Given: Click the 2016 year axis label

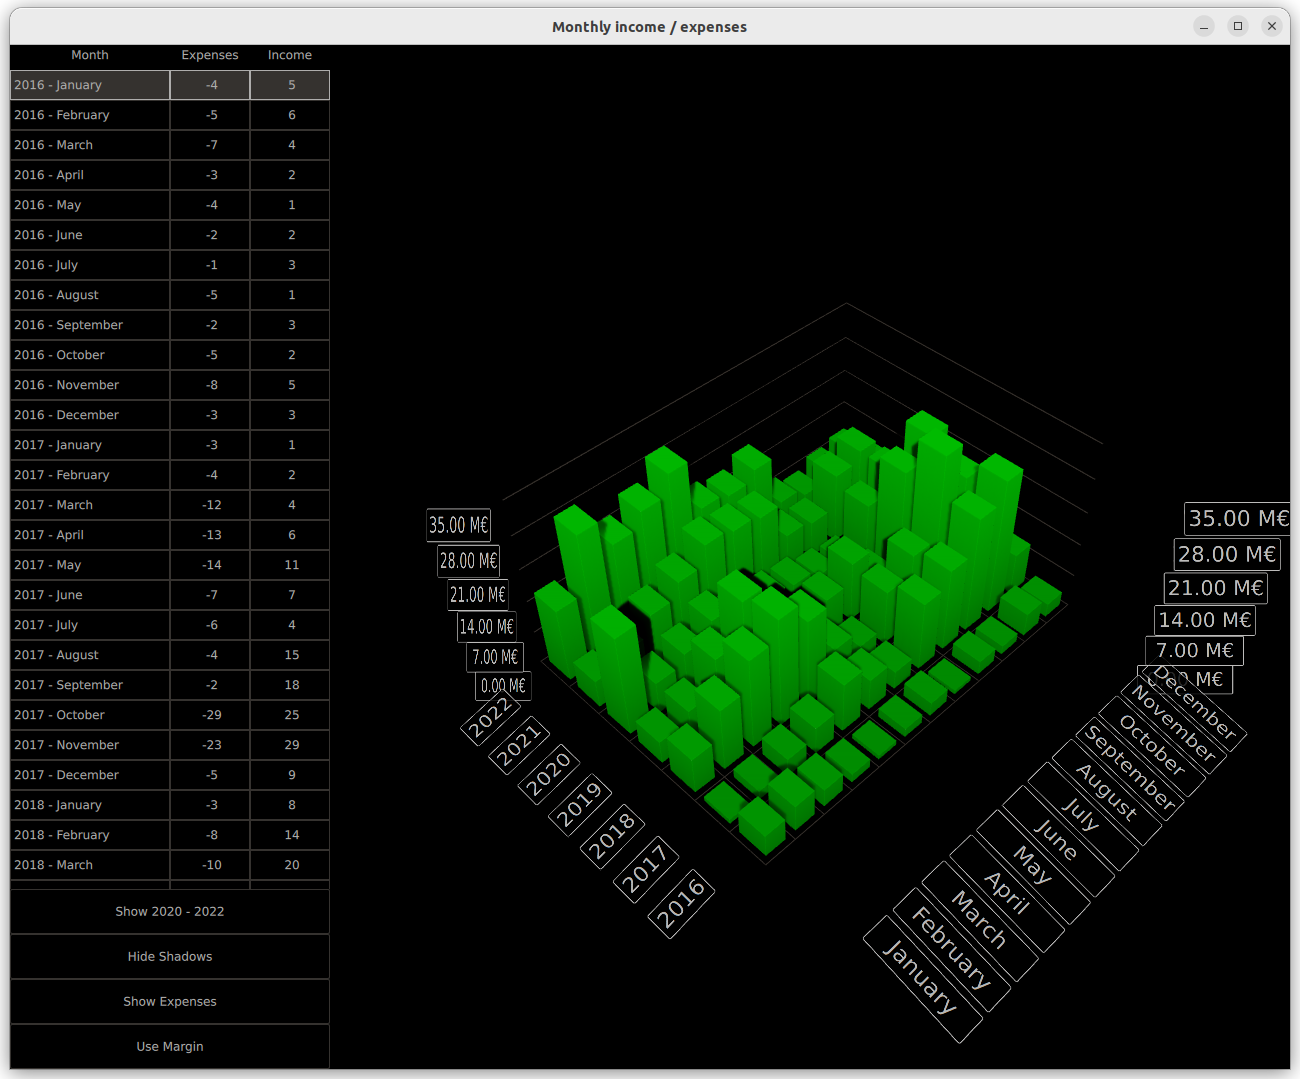Looking at the screenshot, I should point(681,904).
